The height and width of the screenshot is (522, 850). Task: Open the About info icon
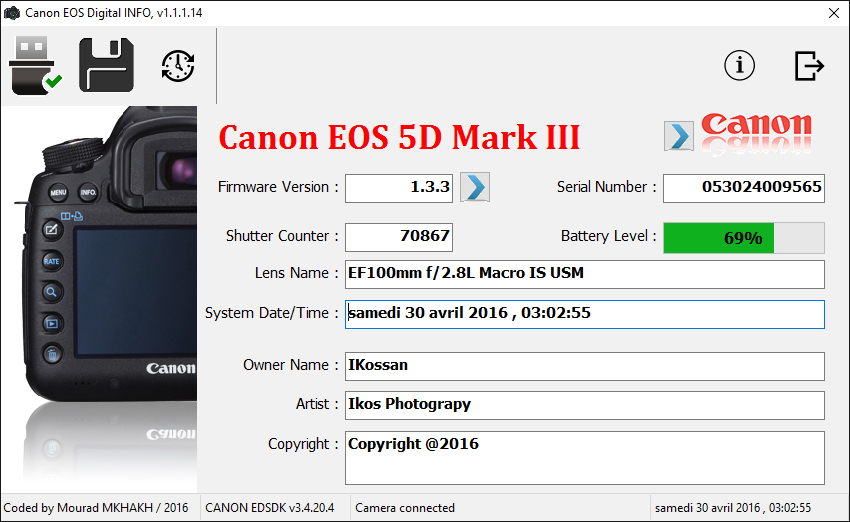pyautogui.click(x=739, y=66)
